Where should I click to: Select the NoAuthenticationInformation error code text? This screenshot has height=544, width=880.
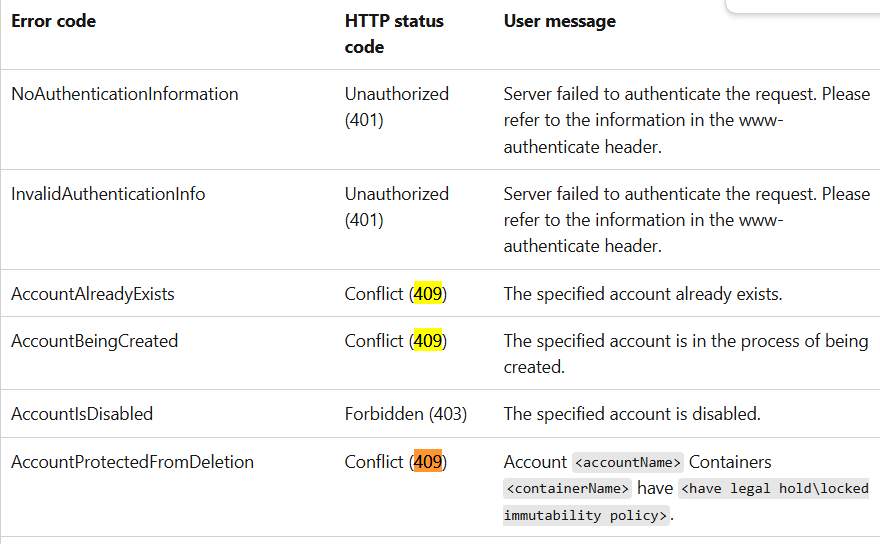tap(125, 94)
